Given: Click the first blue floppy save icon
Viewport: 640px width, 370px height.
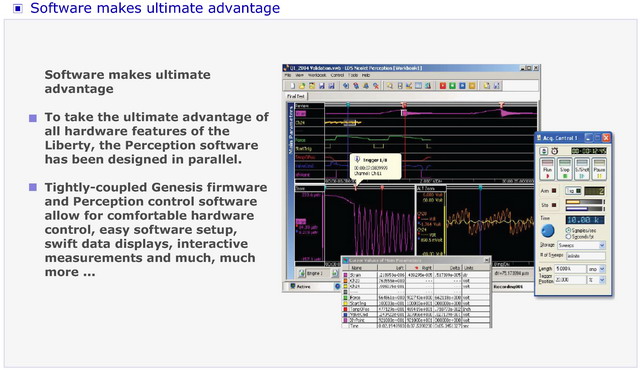Looking at the screenshot, I should [x=322, y=86].
